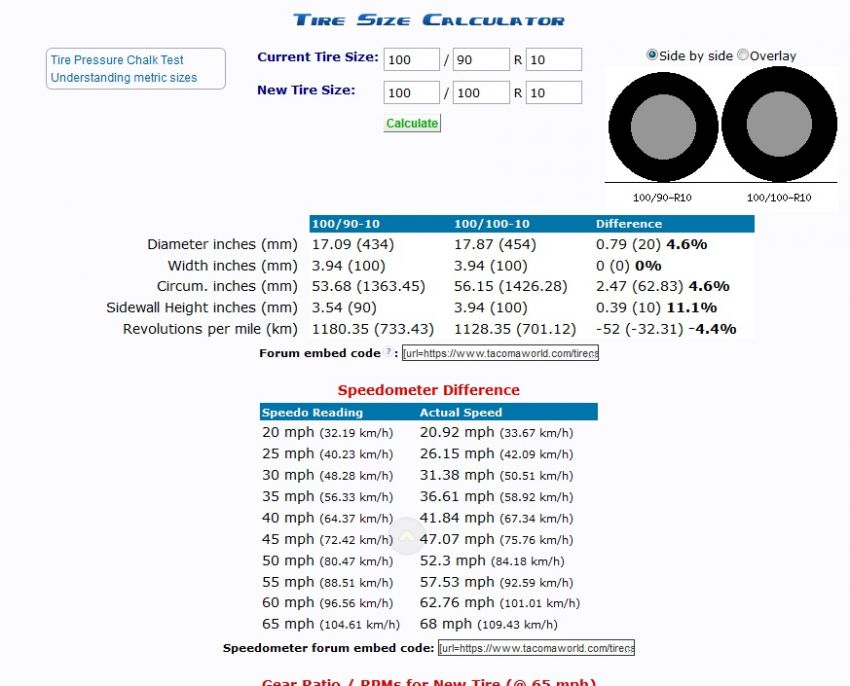Click the 53.68 (1363.45) circumference value
The width and height of the screenshot is (850, 686).
point(369,286)
